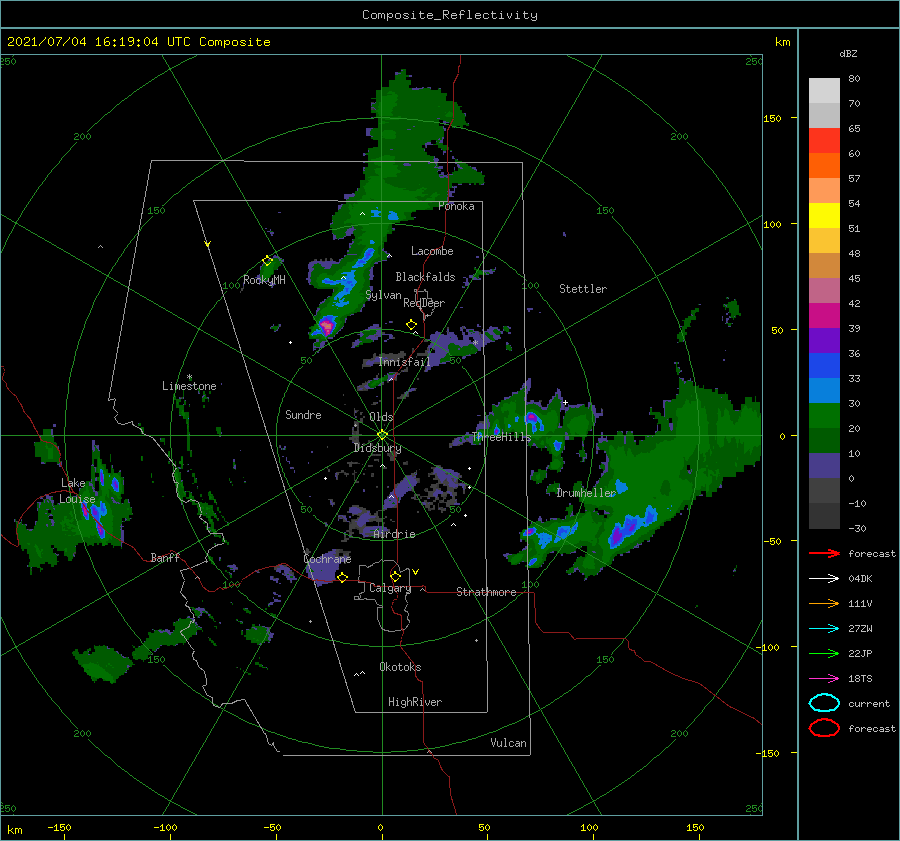Viewport: 900px width, 841px height.
Task: Select the cyan 27ZW arrow in legend
Action: tap(824, 629)
